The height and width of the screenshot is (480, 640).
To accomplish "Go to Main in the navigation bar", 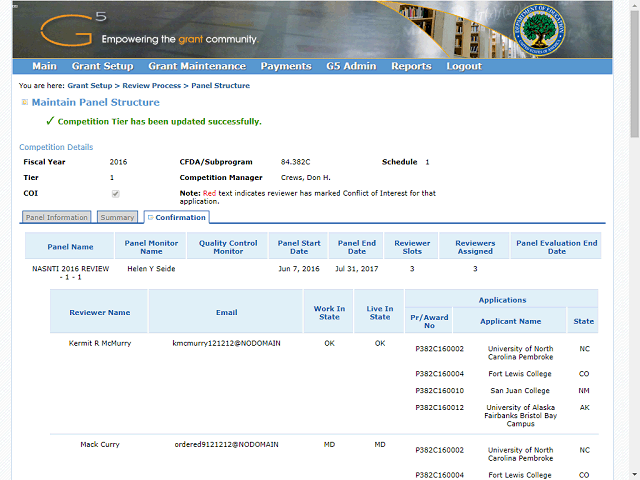I will tap(44, 66).
